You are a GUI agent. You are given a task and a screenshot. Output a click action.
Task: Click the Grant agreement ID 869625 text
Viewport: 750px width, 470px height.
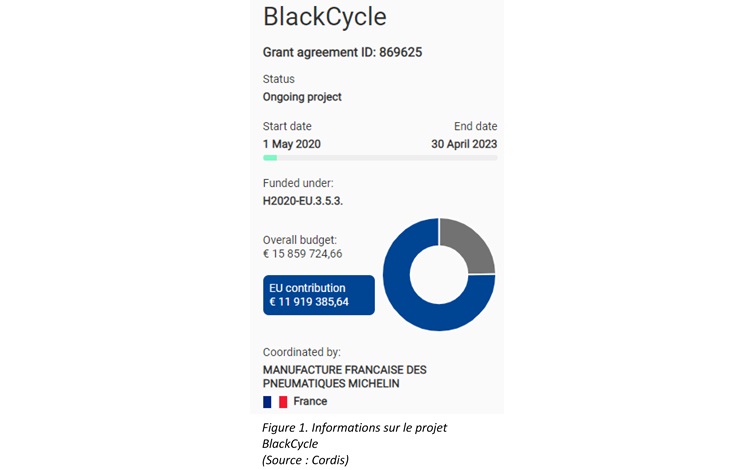pos(342,52)
